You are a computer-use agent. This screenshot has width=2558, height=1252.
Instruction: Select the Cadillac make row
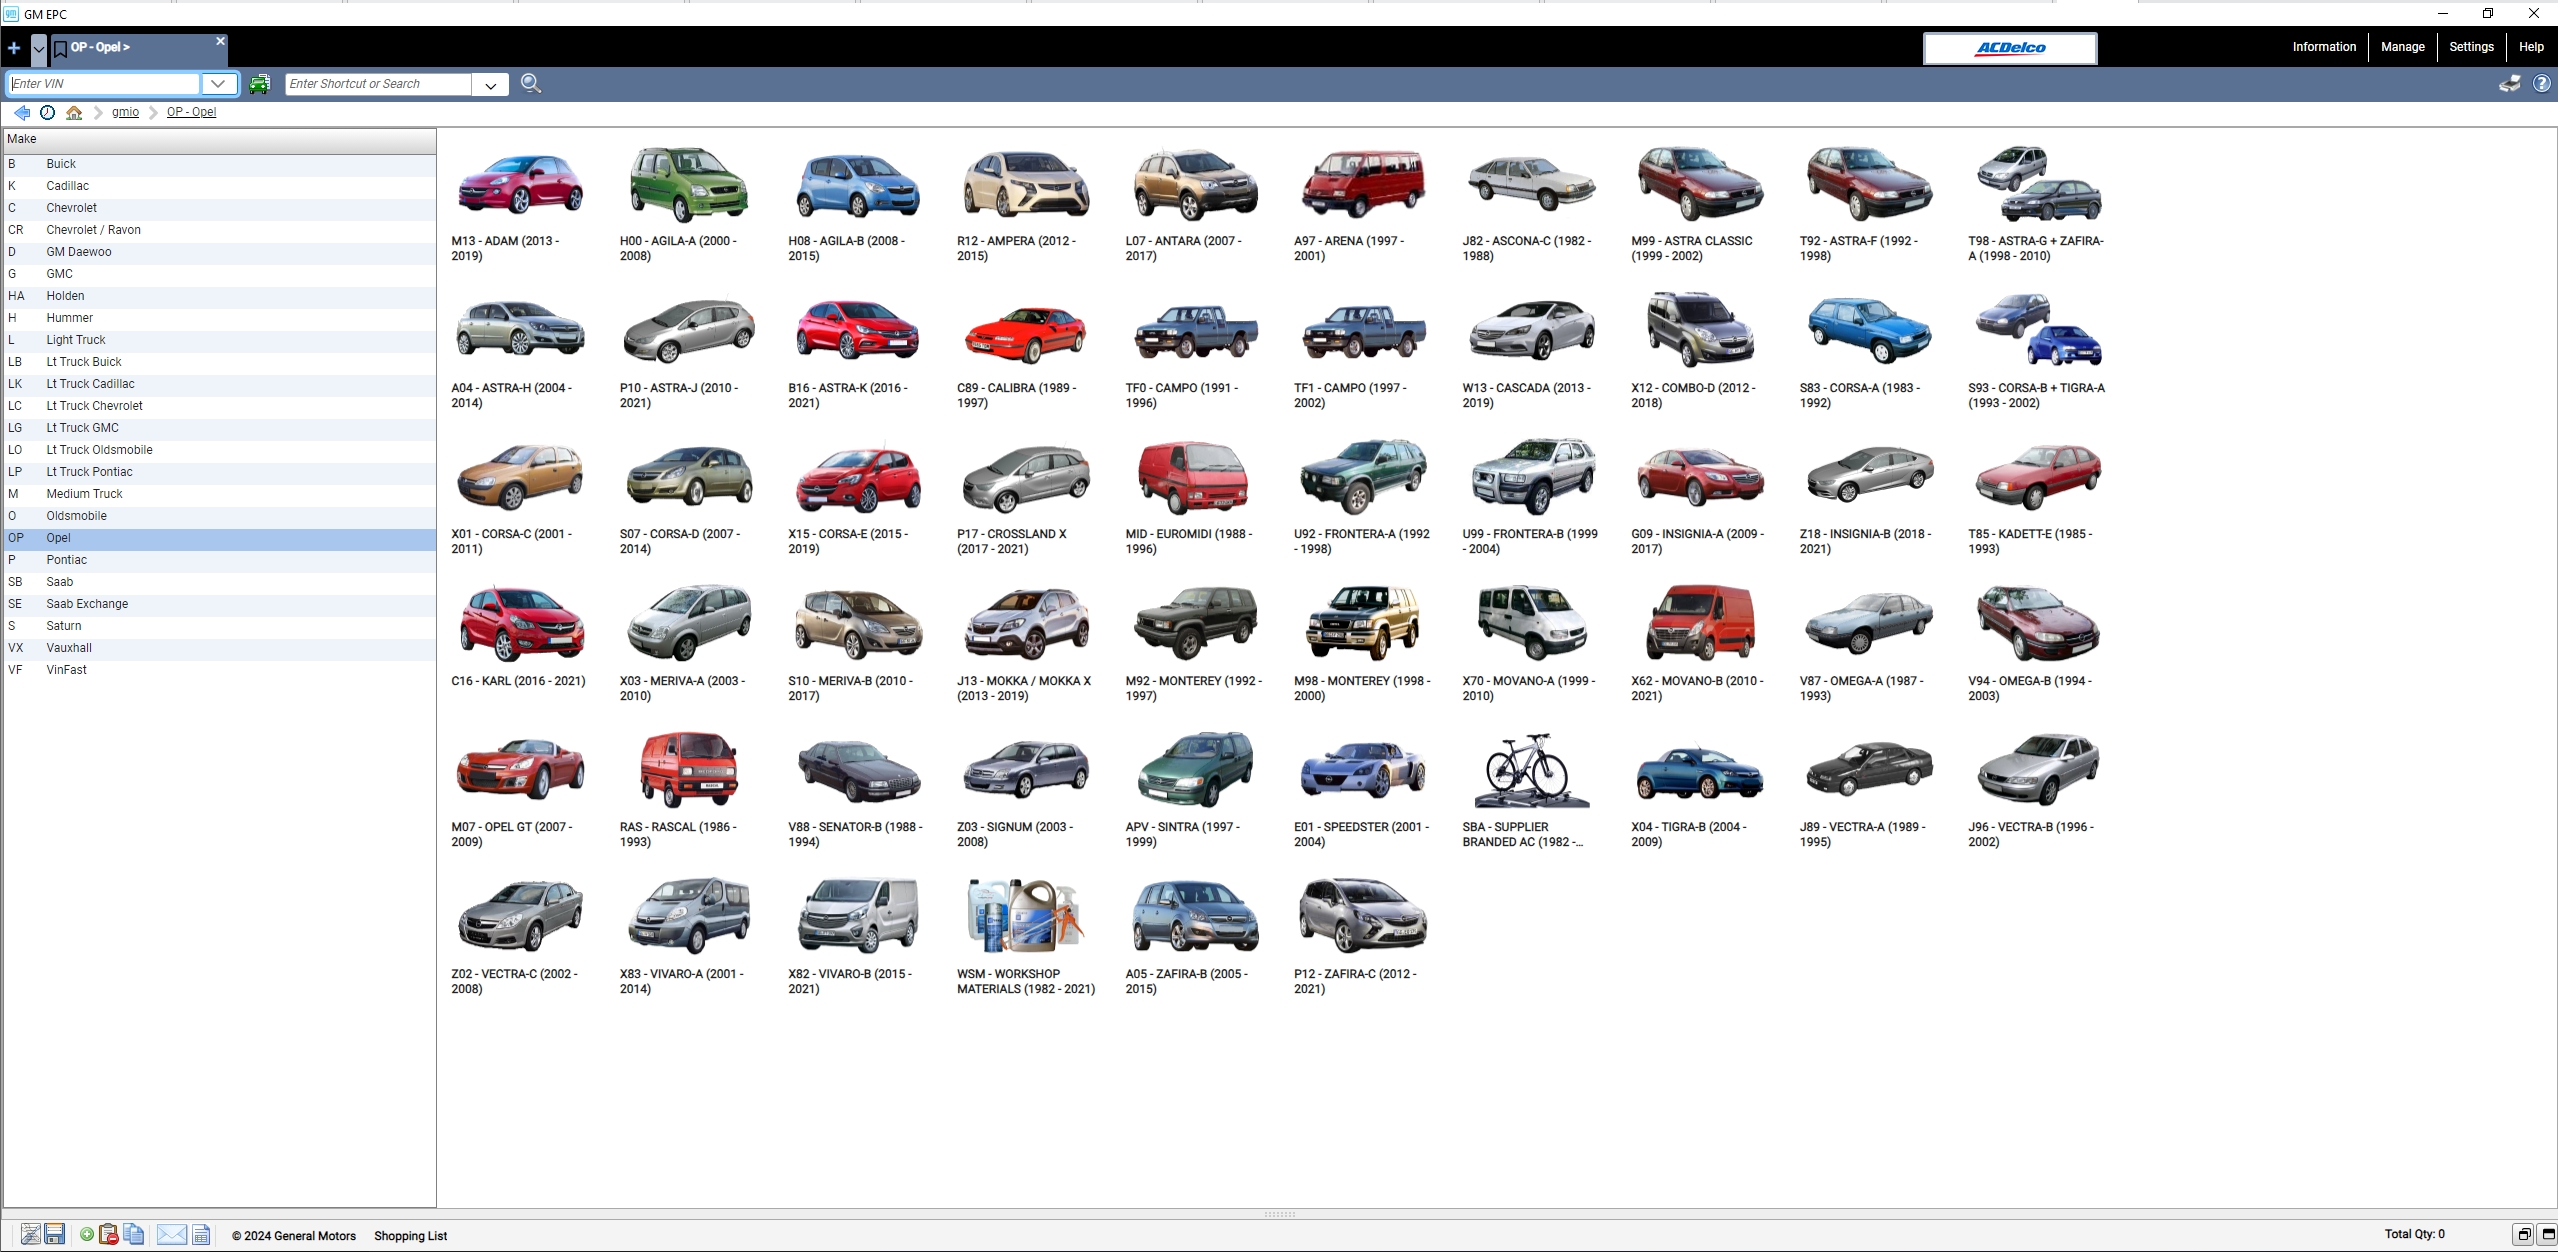tap(220, 186)
